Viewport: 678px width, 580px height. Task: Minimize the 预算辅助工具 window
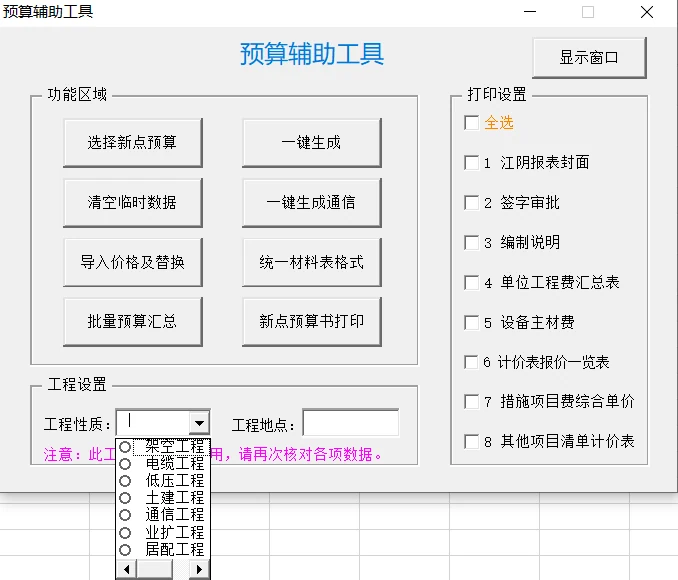[530, 12]
